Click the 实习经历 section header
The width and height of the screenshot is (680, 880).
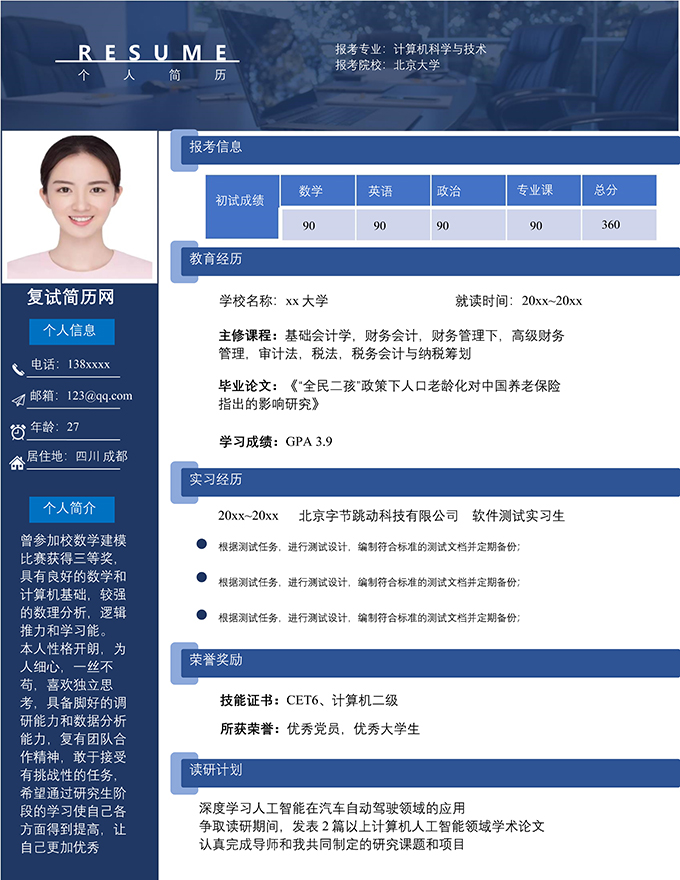click(430, 482)
